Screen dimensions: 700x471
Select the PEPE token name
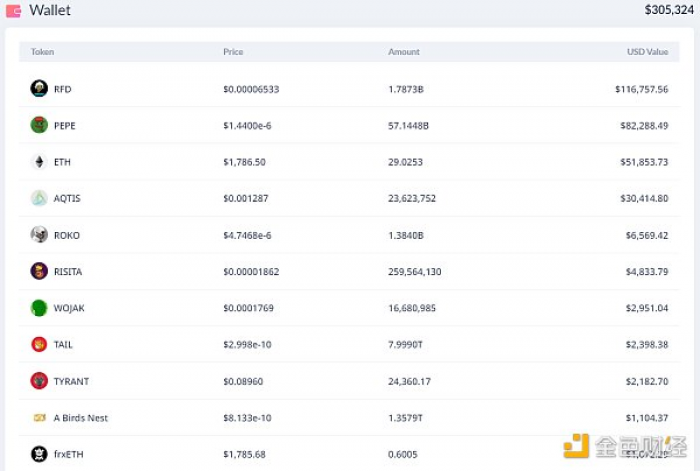point(65,126)
